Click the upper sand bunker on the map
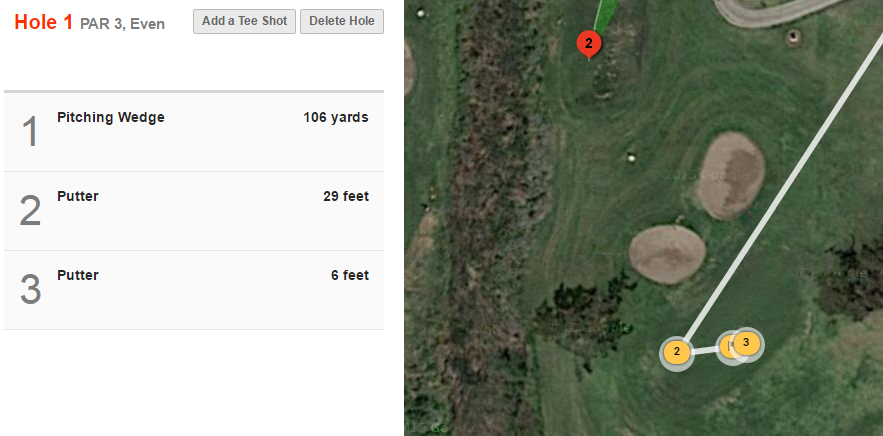This screenshot has height=436, width=883. [730, 175]
